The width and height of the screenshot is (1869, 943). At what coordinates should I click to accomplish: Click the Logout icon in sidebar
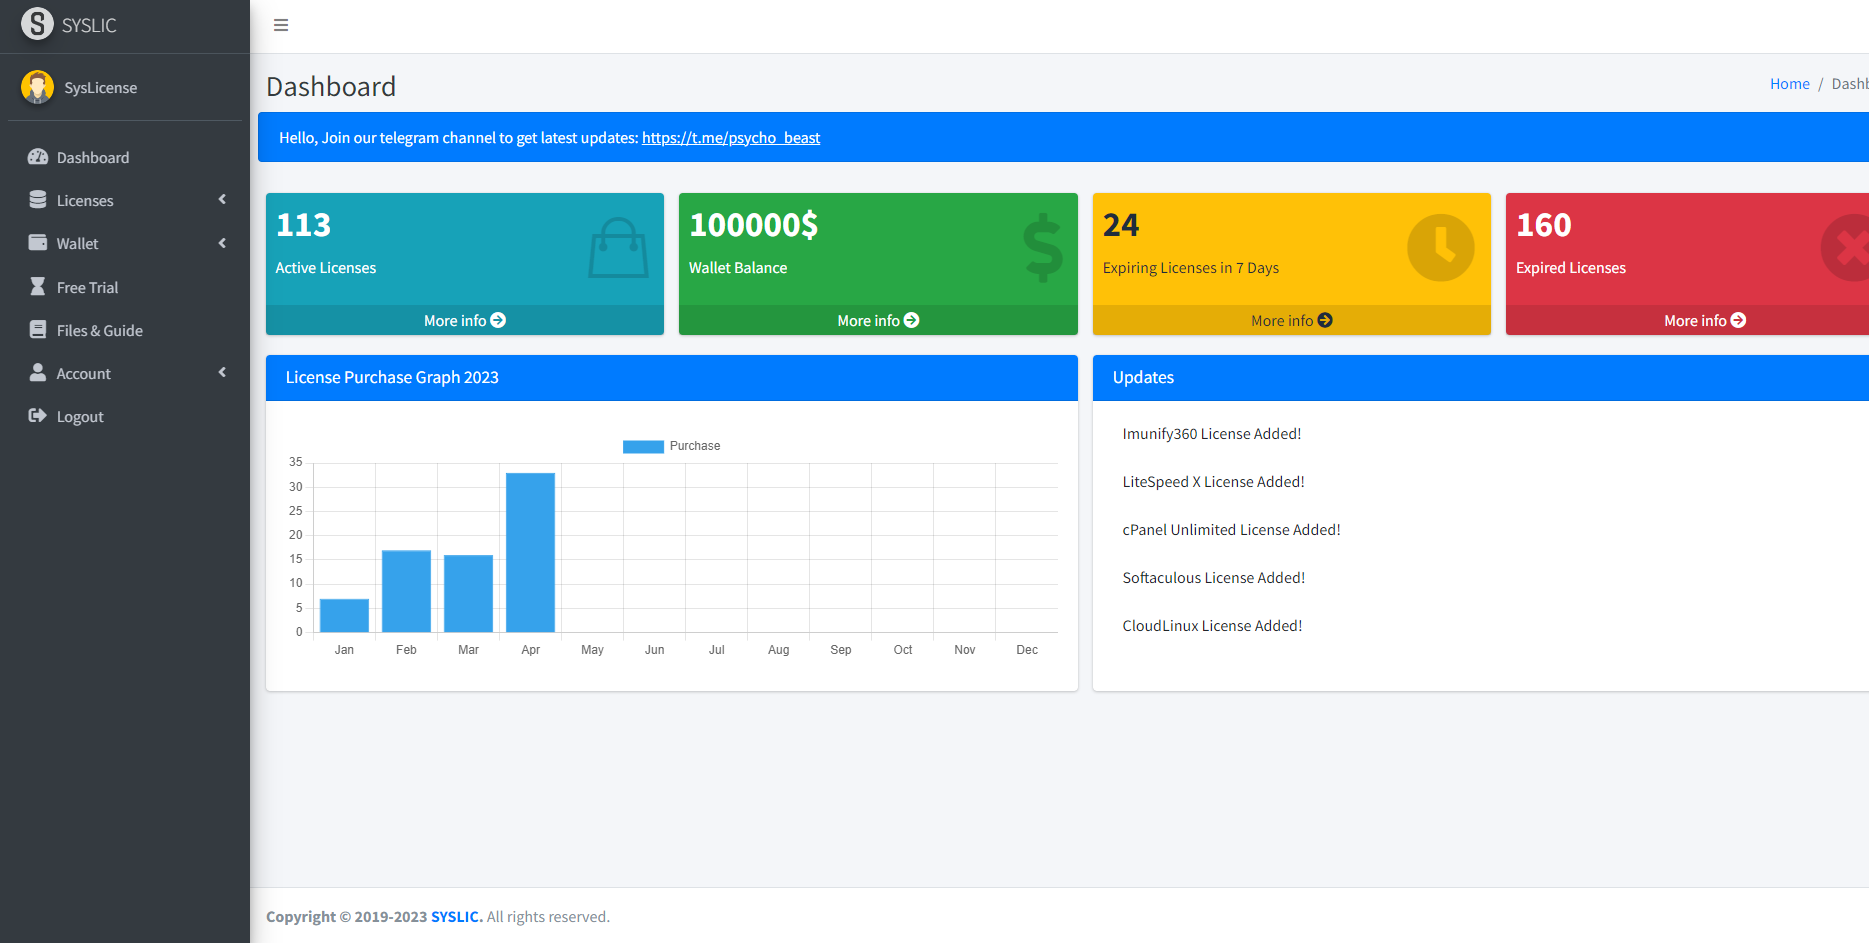38,416
